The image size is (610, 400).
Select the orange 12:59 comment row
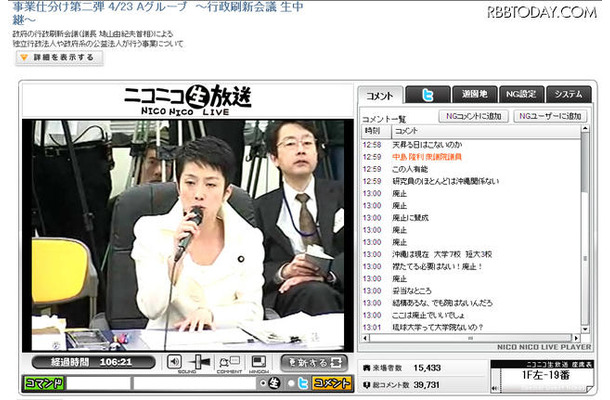pyautogui.click(x=471, y=157)
